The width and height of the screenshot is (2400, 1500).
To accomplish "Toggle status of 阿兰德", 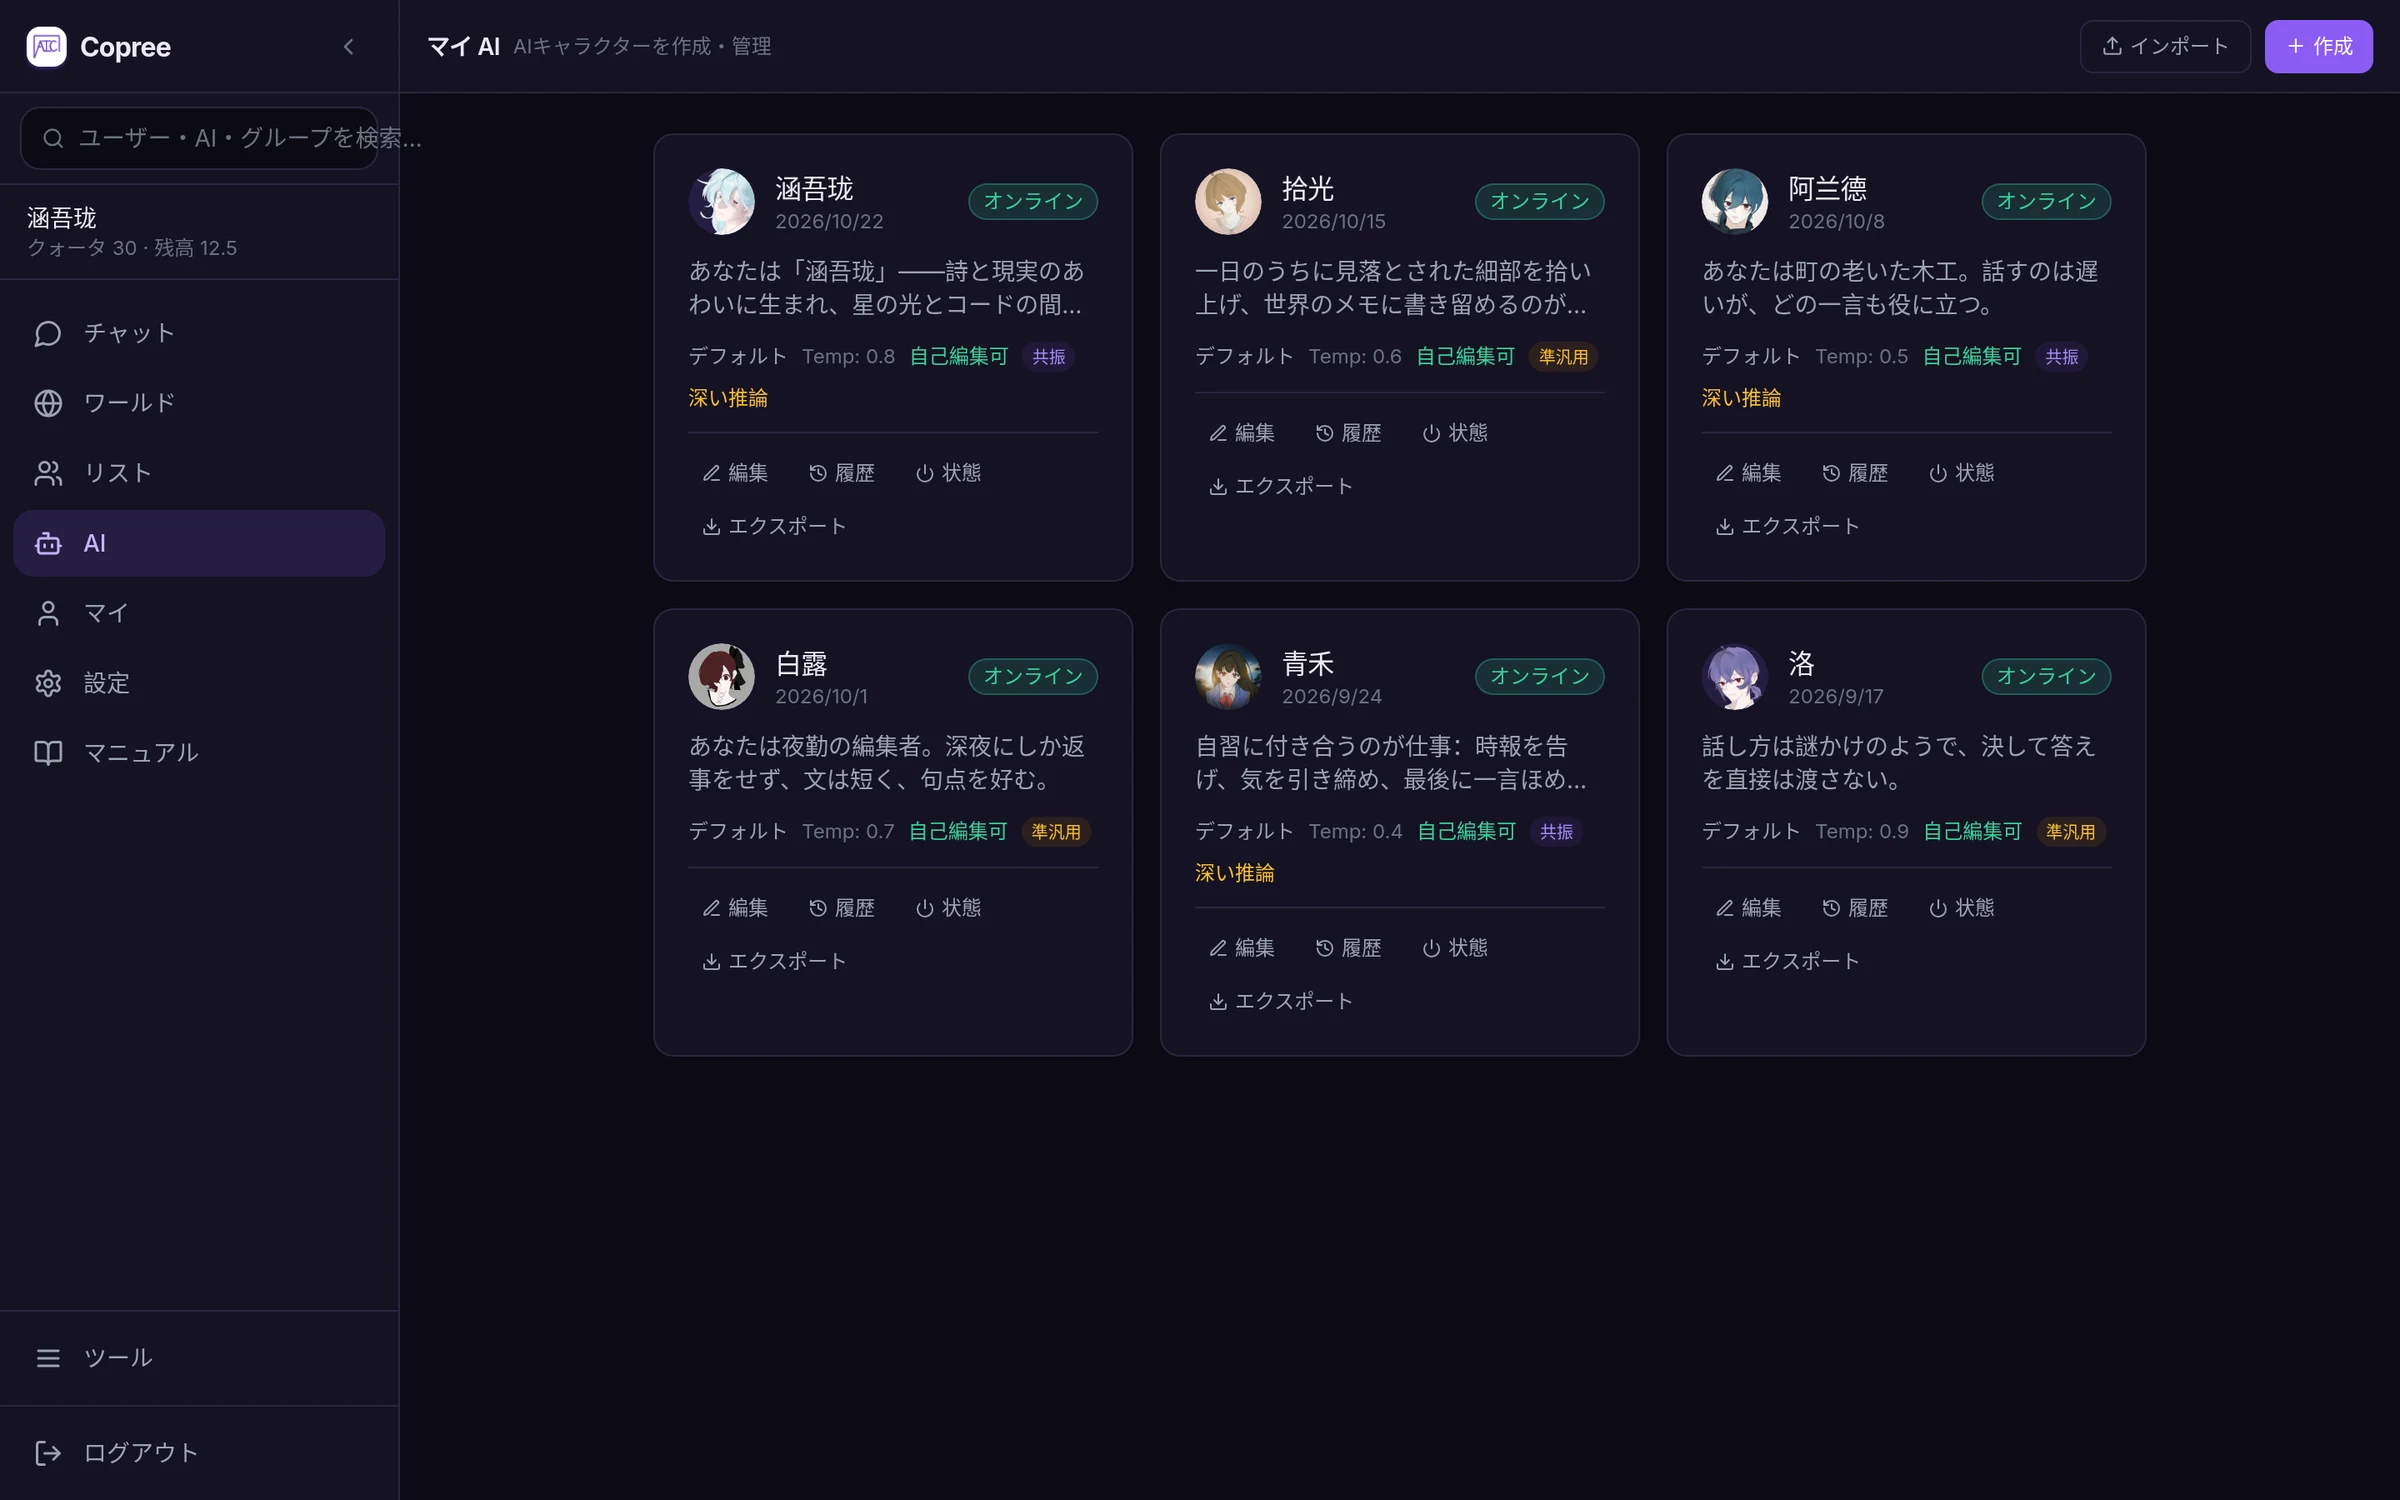I will pyautogui.click(x=1962, y=473).
